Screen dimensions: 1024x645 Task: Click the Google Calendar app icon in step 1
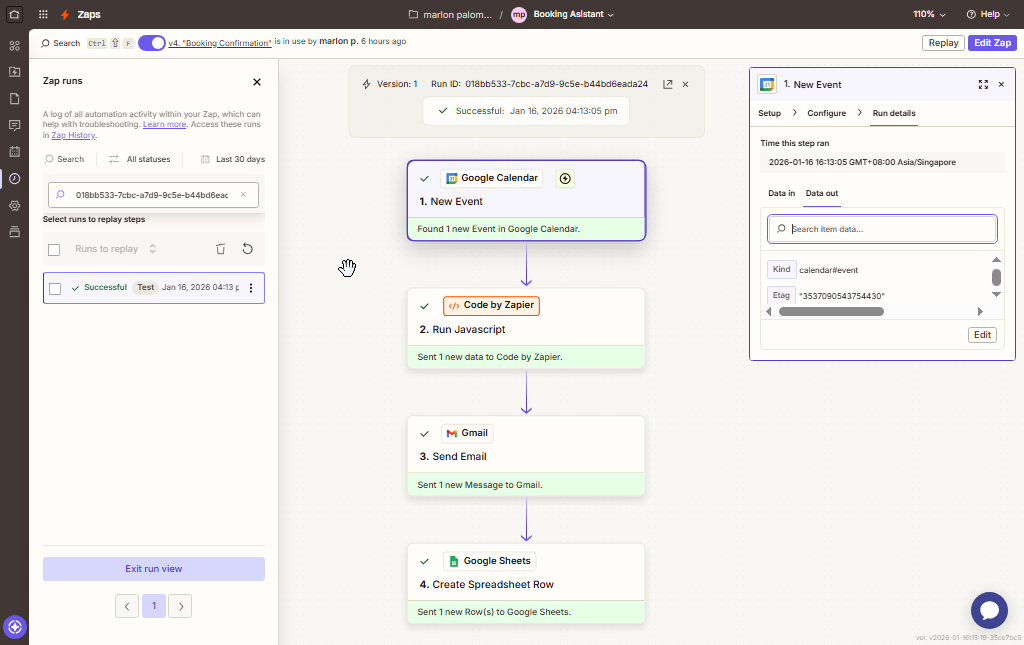(451, 178)
